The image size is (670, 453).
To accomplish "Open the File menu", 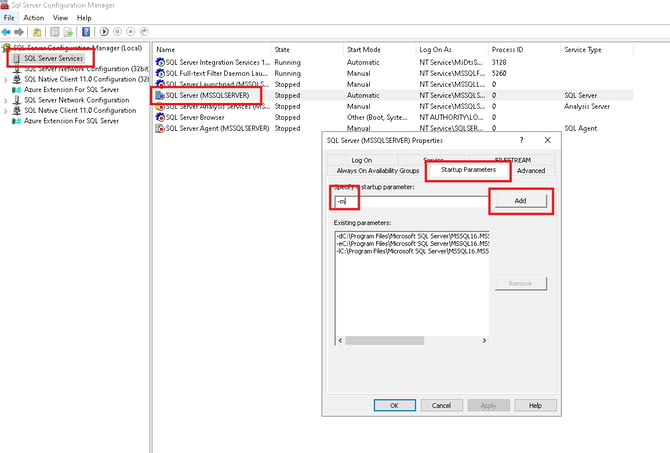I will tap(9, 18).
